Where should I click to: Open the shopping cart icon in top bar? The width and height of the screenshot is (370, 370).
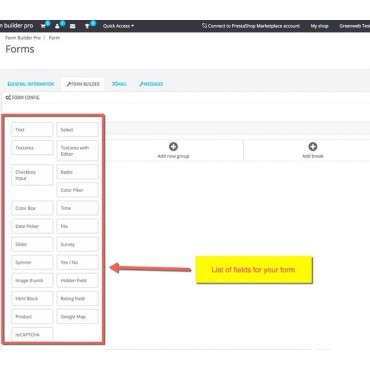[x=43, y=26]
